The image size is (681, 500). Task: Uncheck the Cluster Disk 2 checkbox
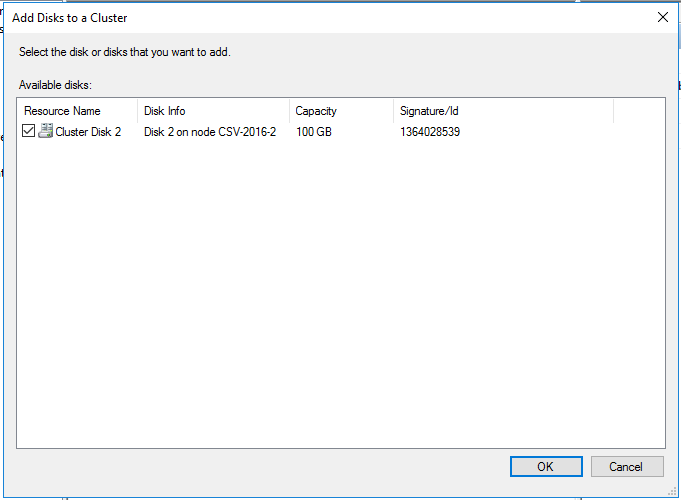tap(29, 131)
